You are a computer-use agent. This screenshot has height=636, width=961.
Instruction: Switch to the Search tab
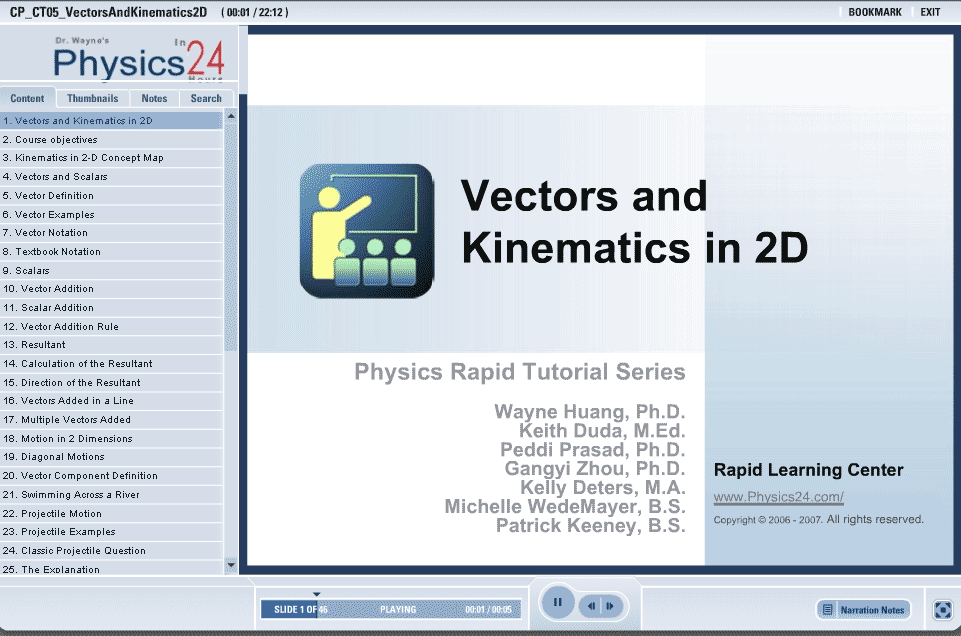click(206, 98)
